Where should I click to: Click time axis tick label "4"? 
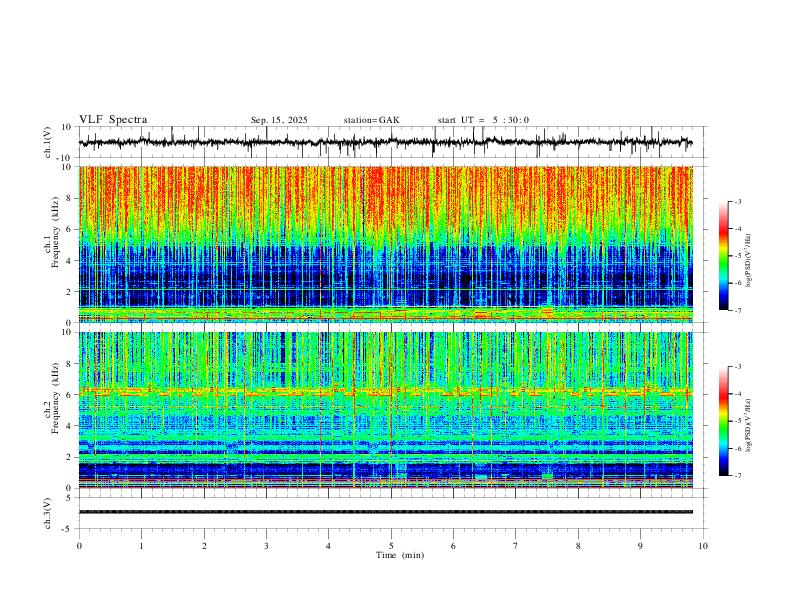pos(329,546)
